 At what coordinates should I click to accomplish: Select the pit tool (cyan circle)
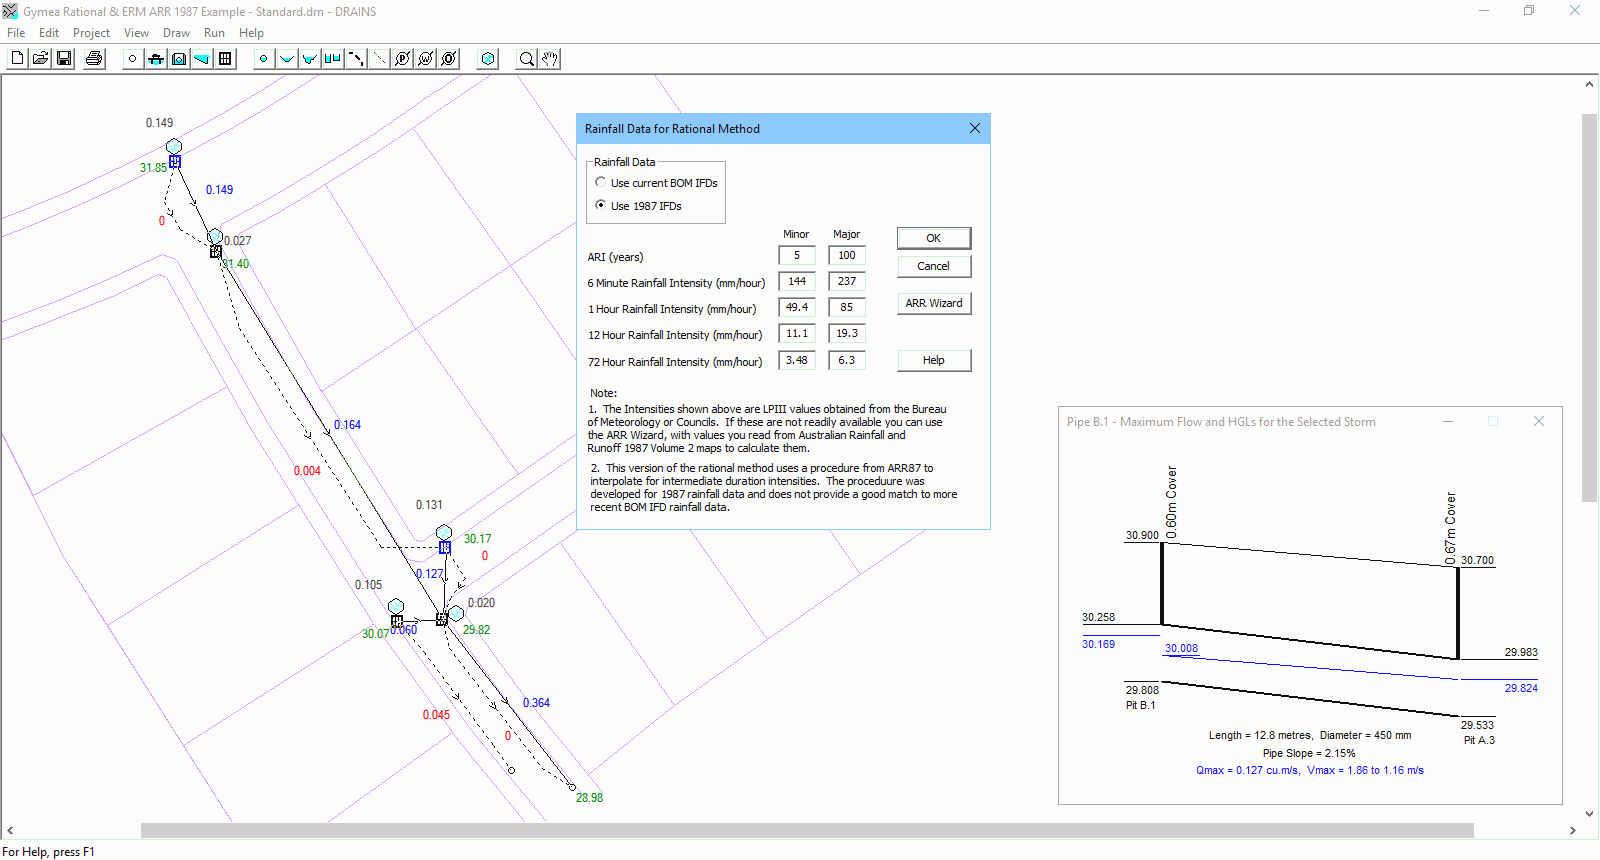(263, 59)
